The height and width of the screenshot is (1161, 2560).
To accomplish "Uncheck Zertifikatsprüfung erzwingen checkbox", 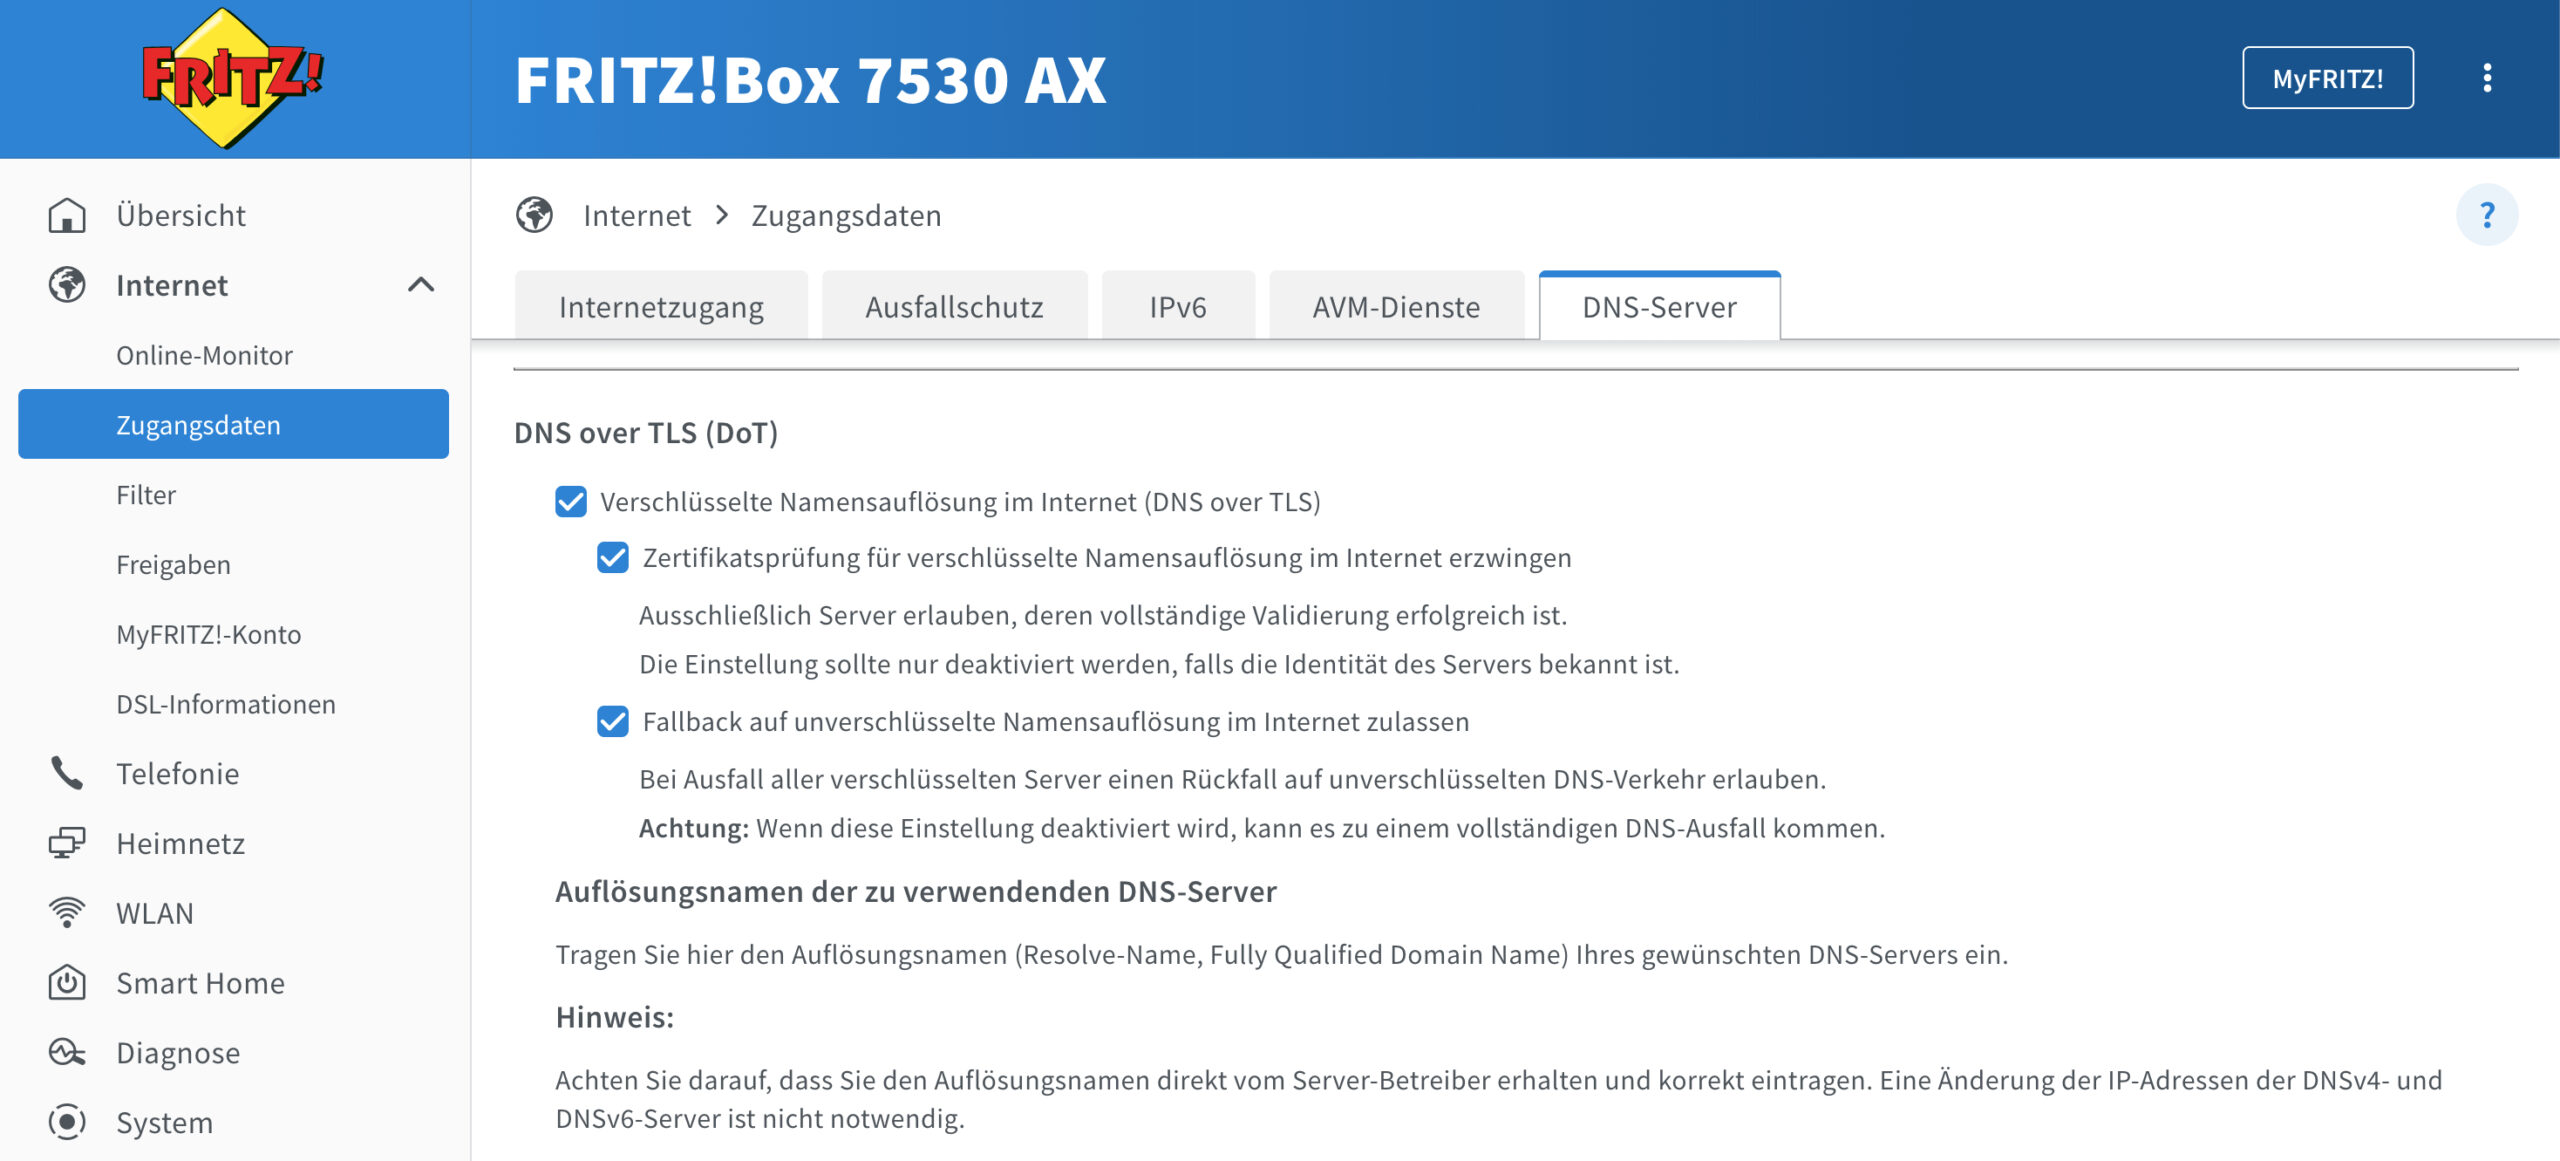I will point(613,557).
